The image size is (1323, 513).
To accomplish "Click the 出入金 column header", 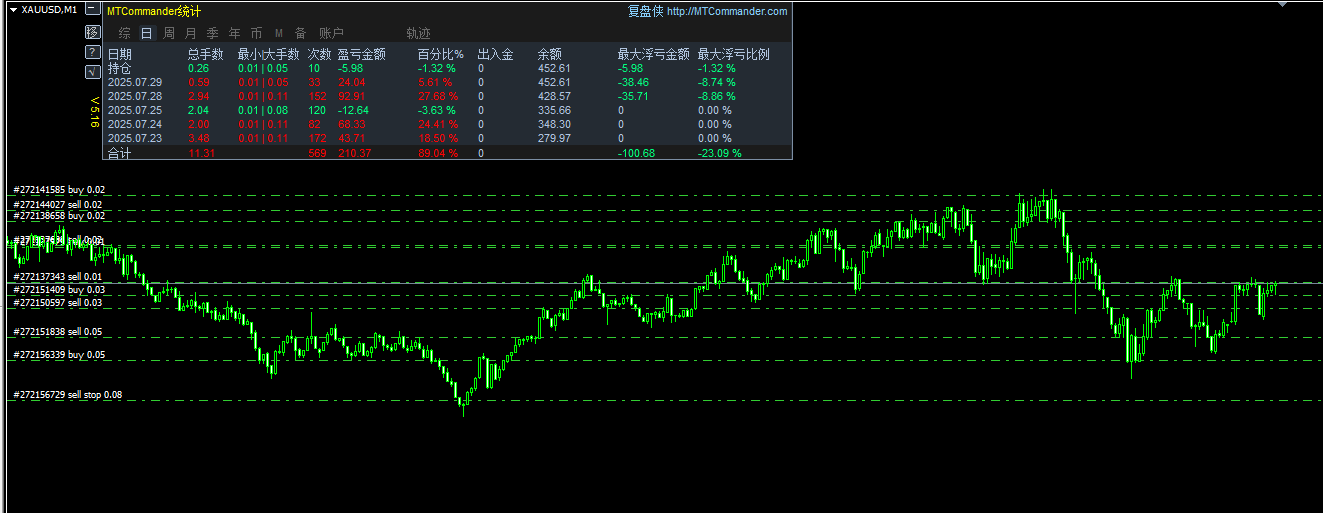I will (496, 54).
